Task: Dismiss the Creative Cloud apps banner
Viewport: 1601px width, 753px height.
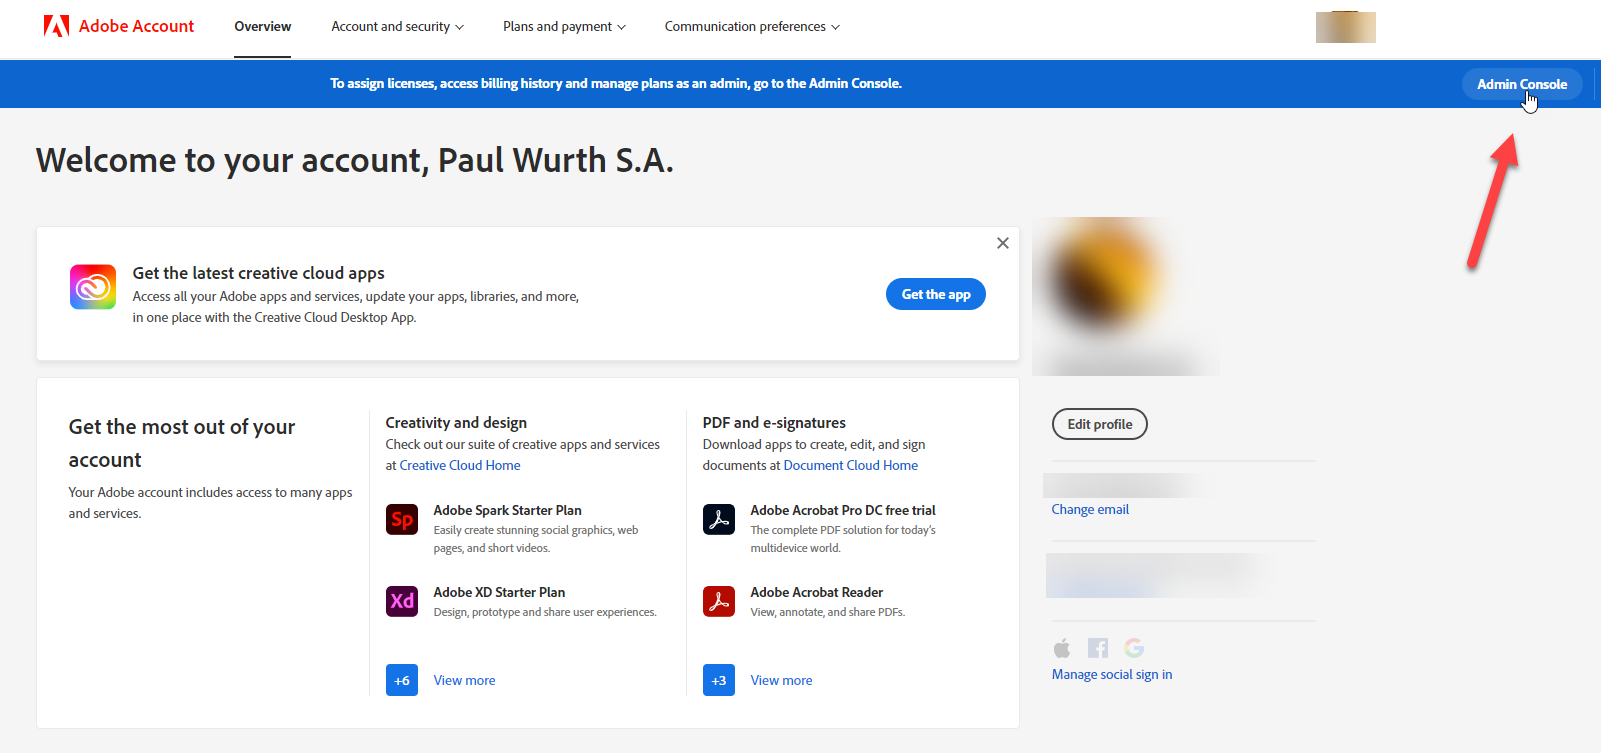Action: click(1003, 243)
